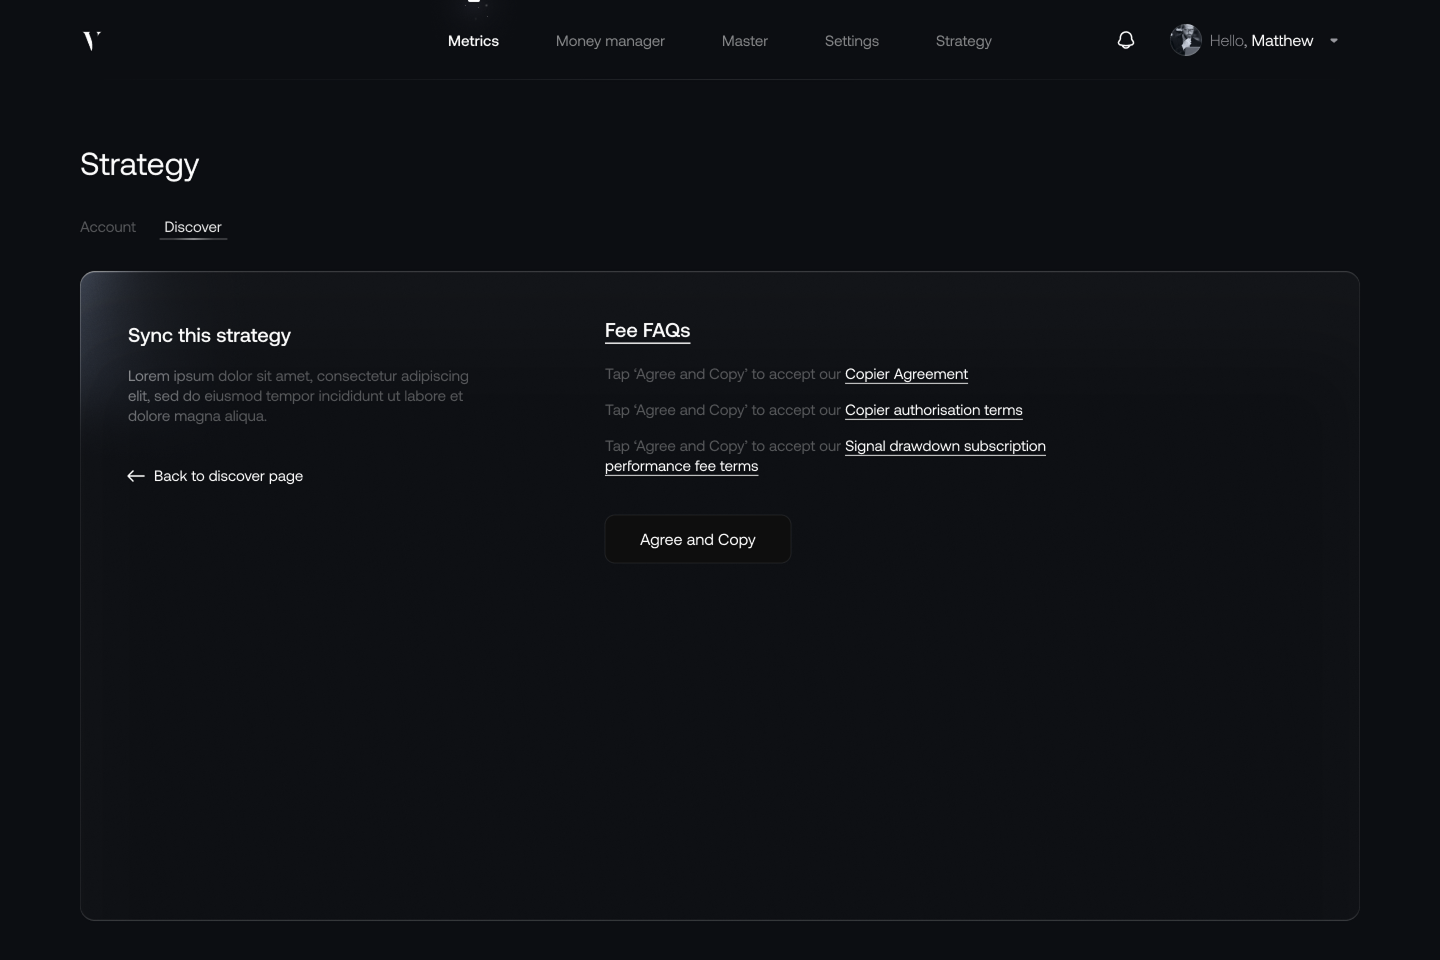Click the Sync this strategy heading
The height and width of the screenshot is (960, 1440).
tap(209, 336)
